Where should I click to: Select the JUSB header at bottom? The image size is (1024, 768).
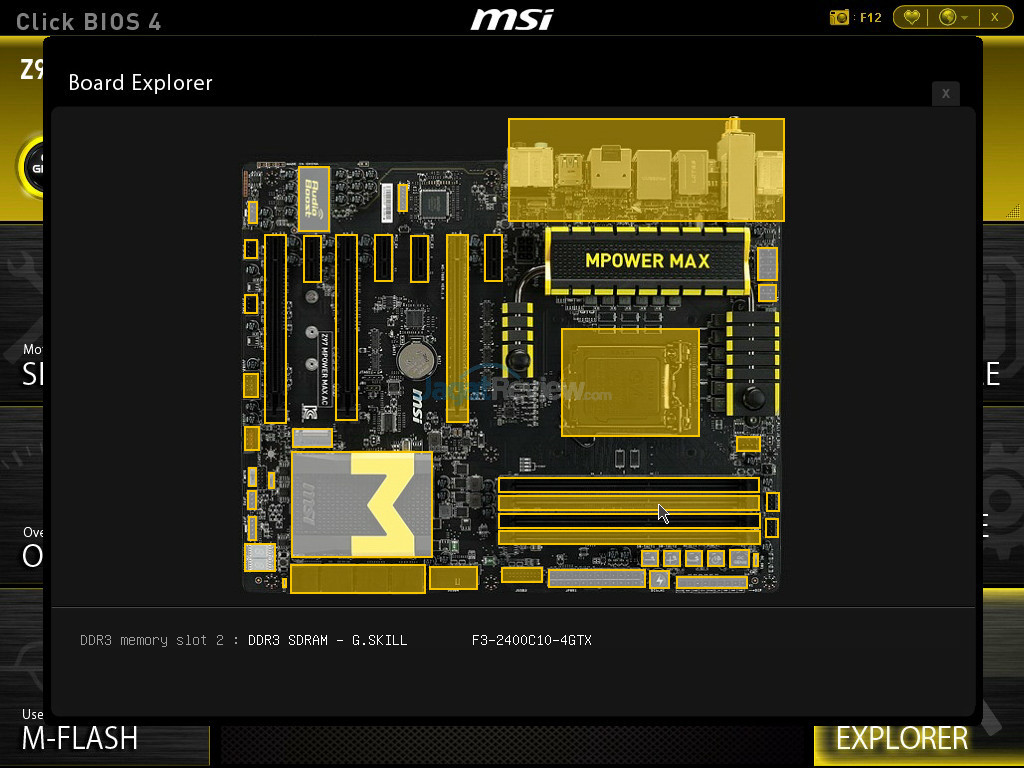(521, 575)
